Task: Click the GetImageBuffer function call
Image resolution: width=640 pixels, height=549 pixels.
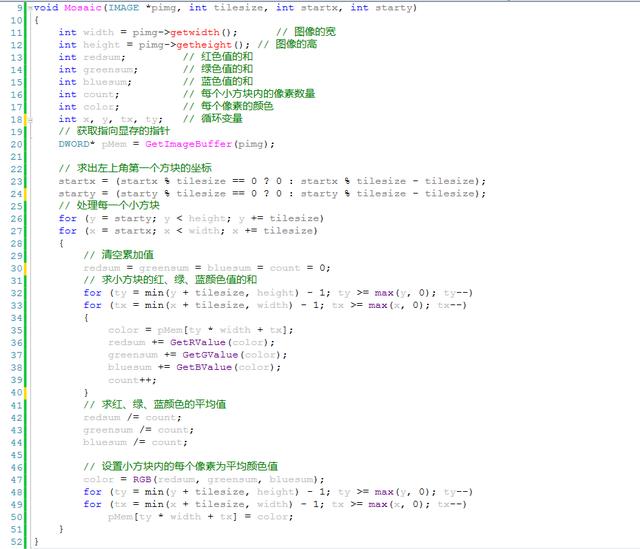Action: (x=189, y=144)
